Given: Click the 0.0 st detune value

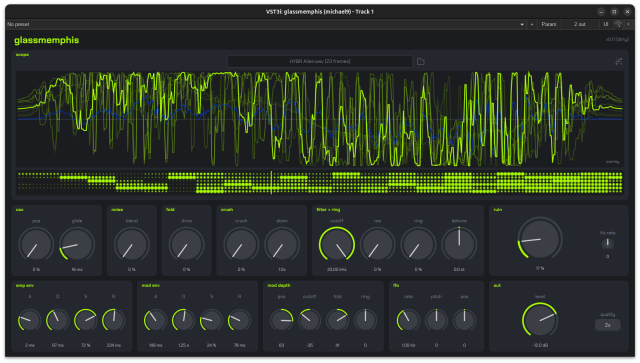Looking at the screenshot, I should 459,269.
